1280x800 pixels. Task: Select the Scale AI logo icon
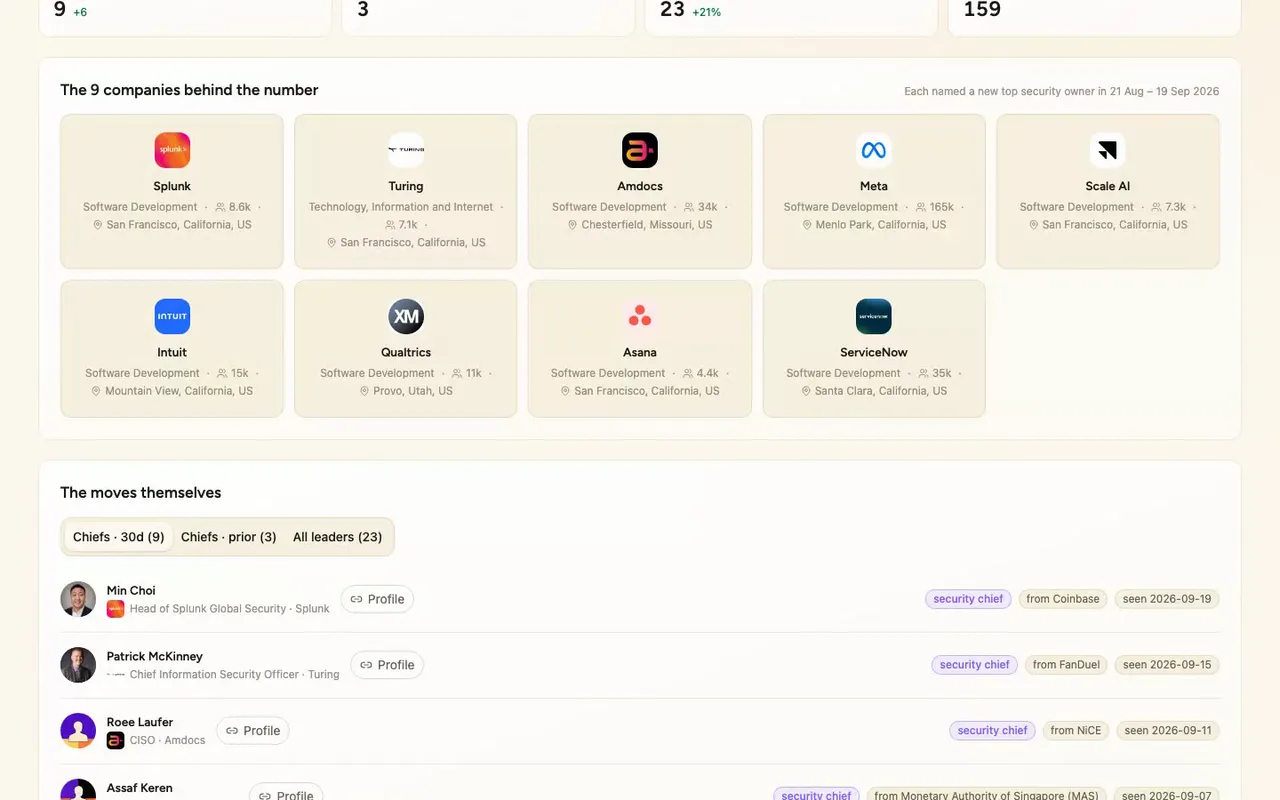pyautogui.click(x=1108, y=150)
